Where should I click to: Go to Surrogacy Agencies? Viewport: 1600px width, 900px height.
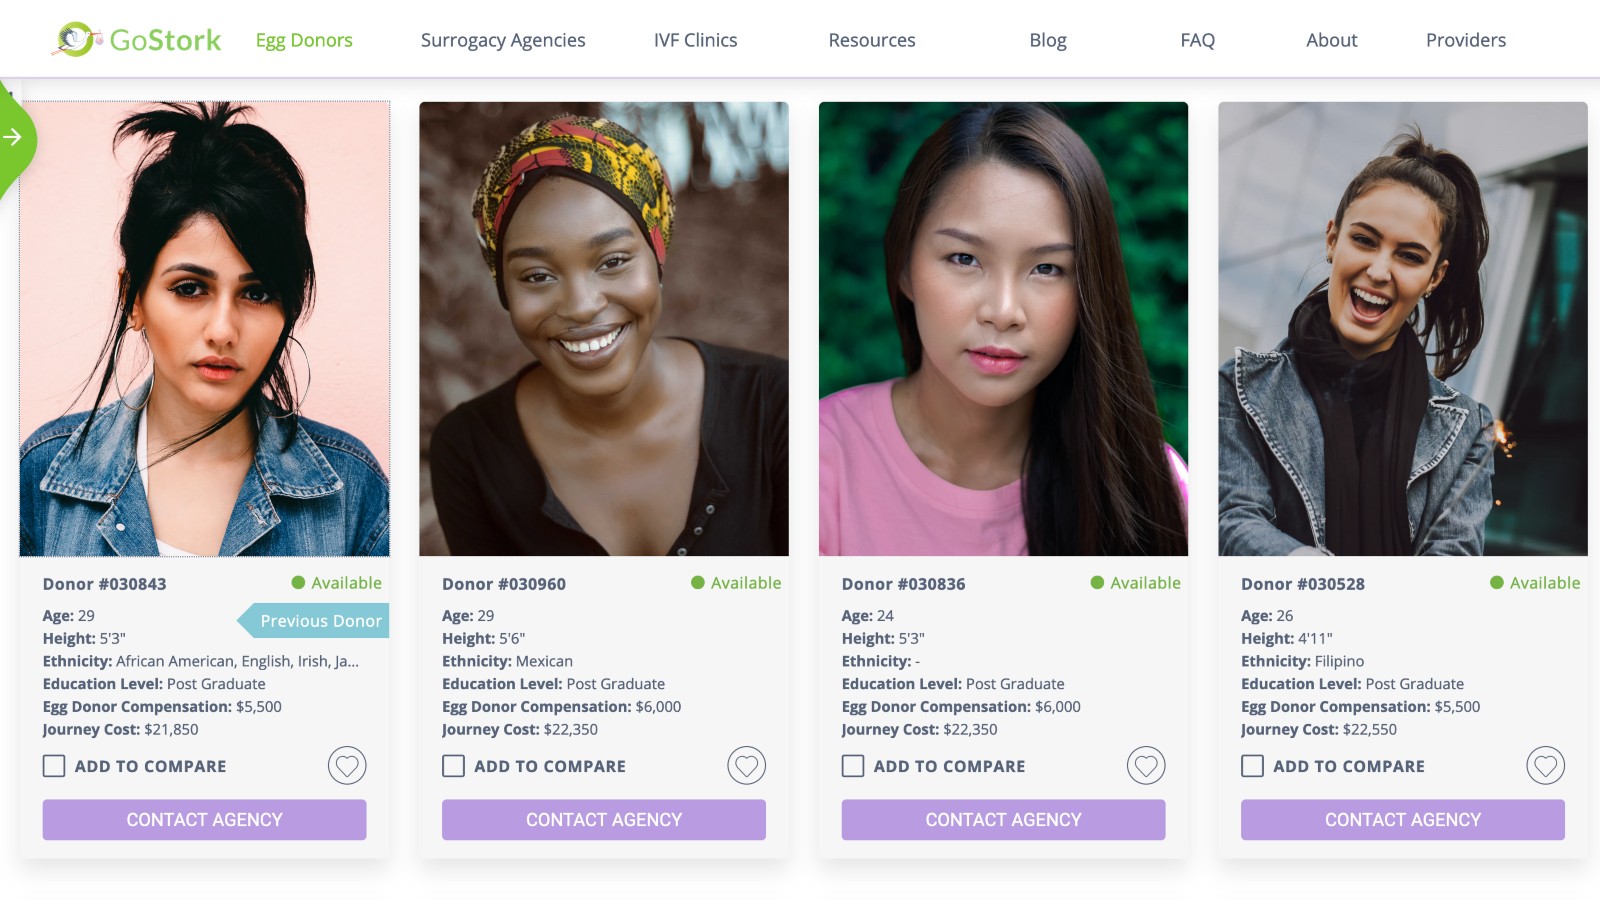503,40
